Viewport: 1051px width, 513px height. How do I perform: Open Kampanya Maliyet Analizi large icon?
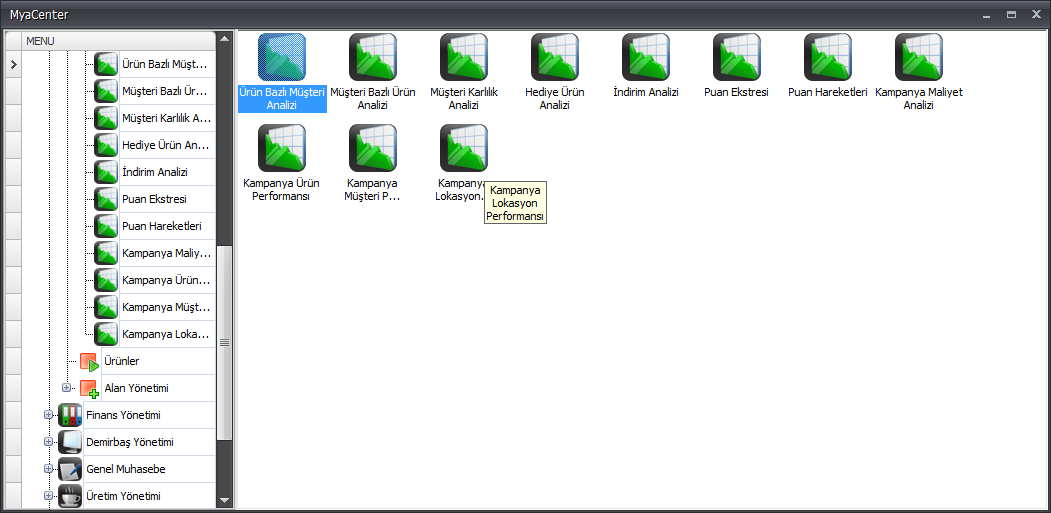[919, 57]
